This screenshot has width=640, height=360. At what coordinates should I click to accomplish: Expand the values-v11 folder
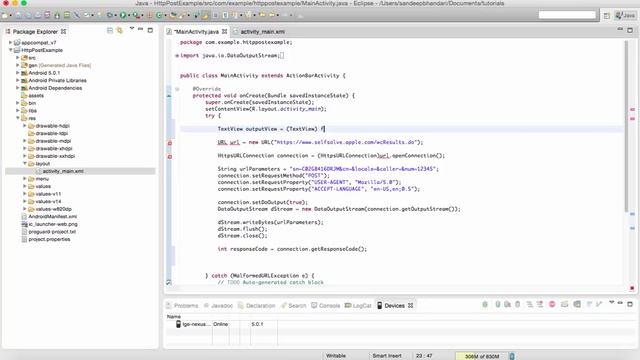click(25, 194)
